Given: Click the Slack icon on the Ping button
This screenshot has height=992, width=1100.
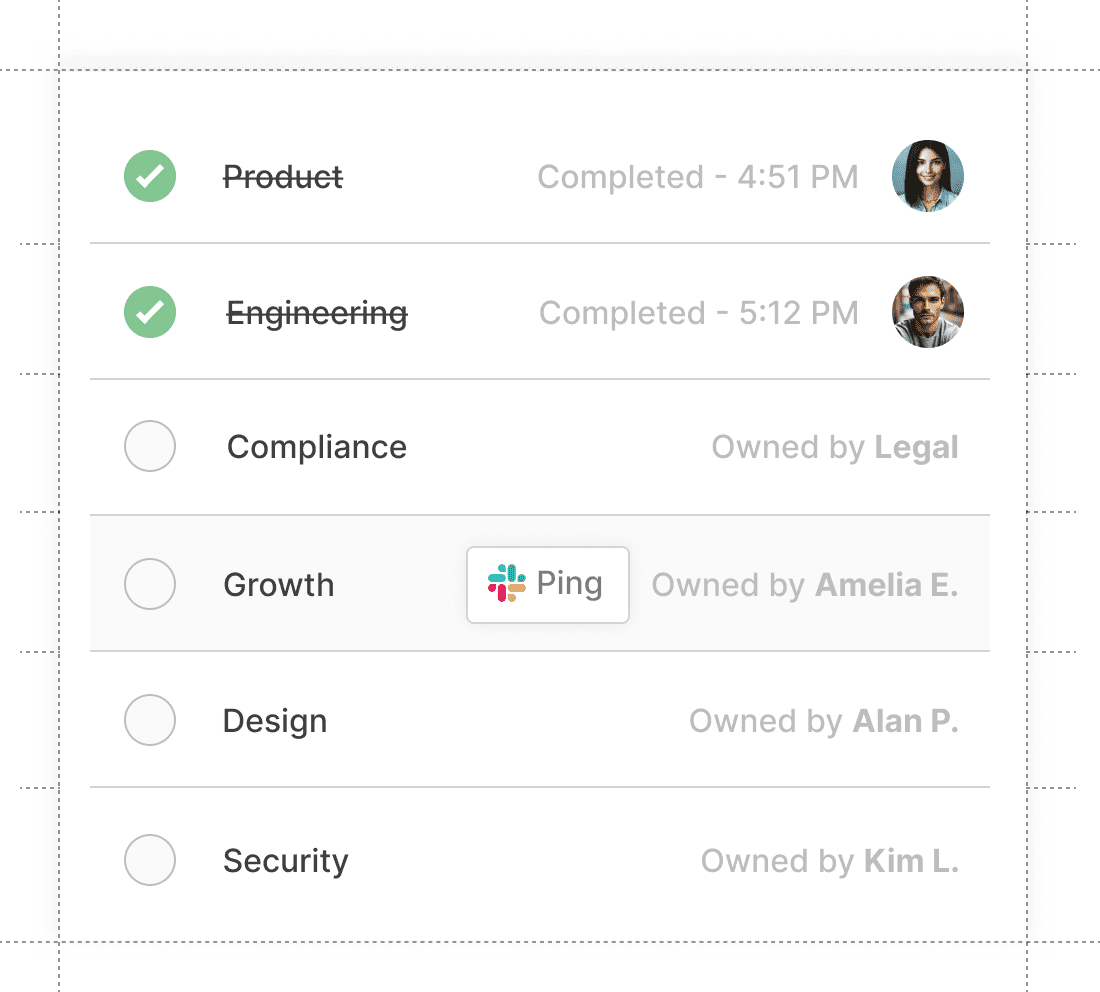Looking at the screenshot, I should click(508, 583).
